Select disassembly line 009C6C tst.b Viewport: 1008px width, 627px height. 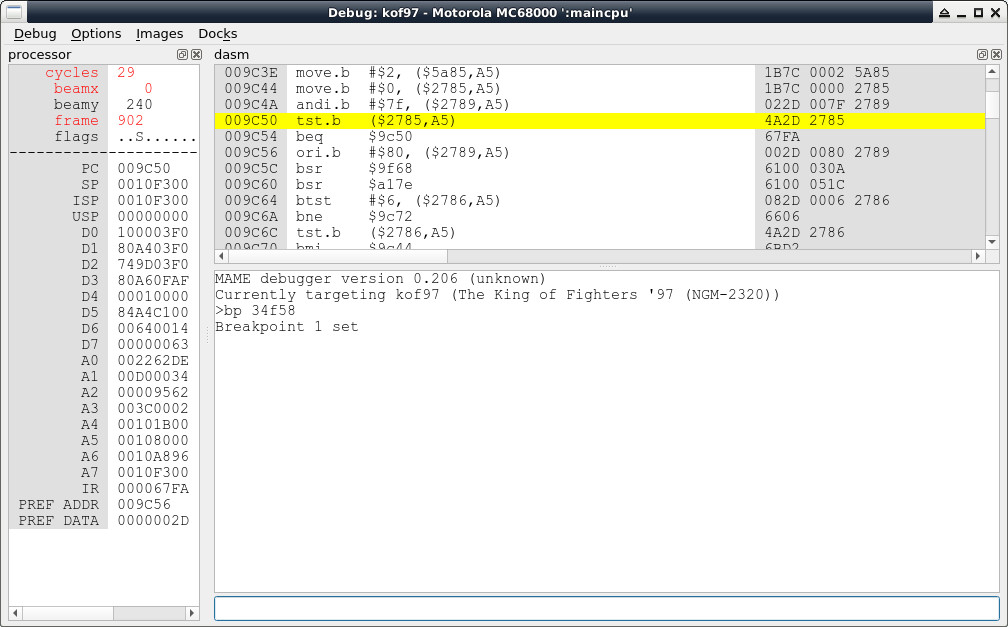click(x=600, y=233)
